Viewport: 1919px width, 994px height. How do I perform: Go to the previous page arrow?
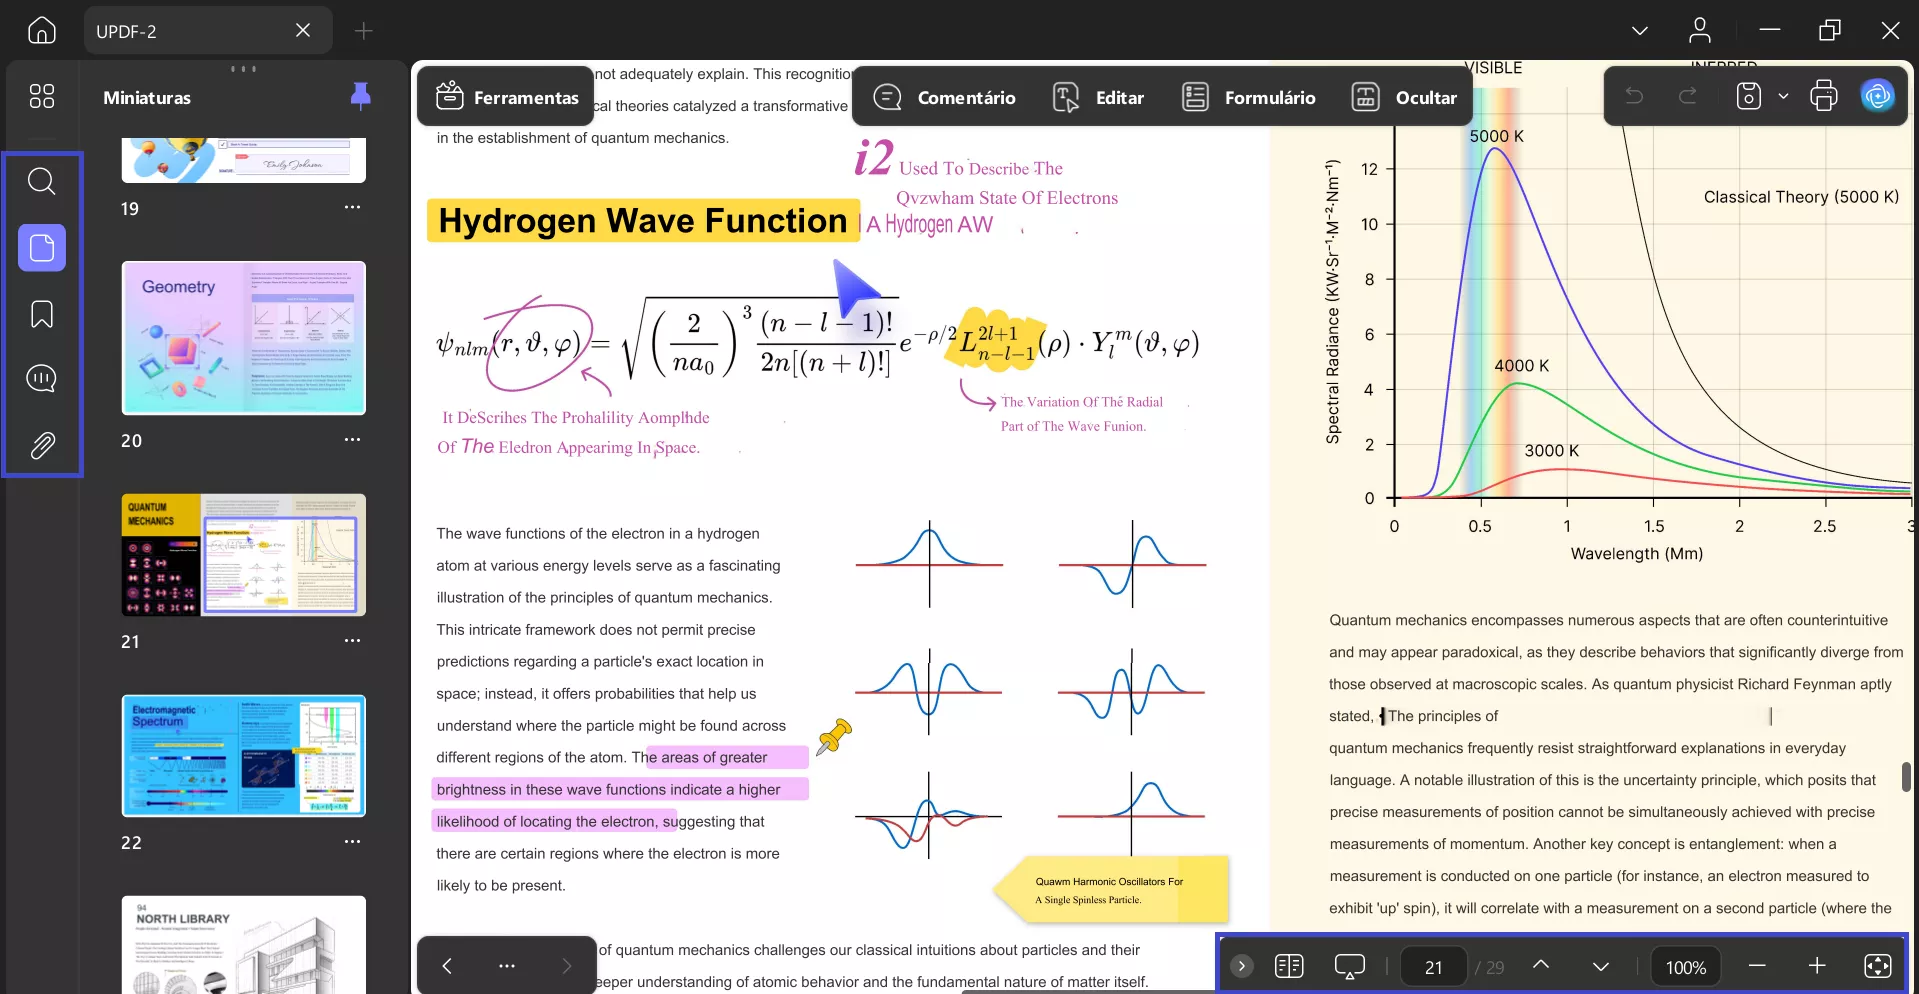click(x=1541, y=965)
